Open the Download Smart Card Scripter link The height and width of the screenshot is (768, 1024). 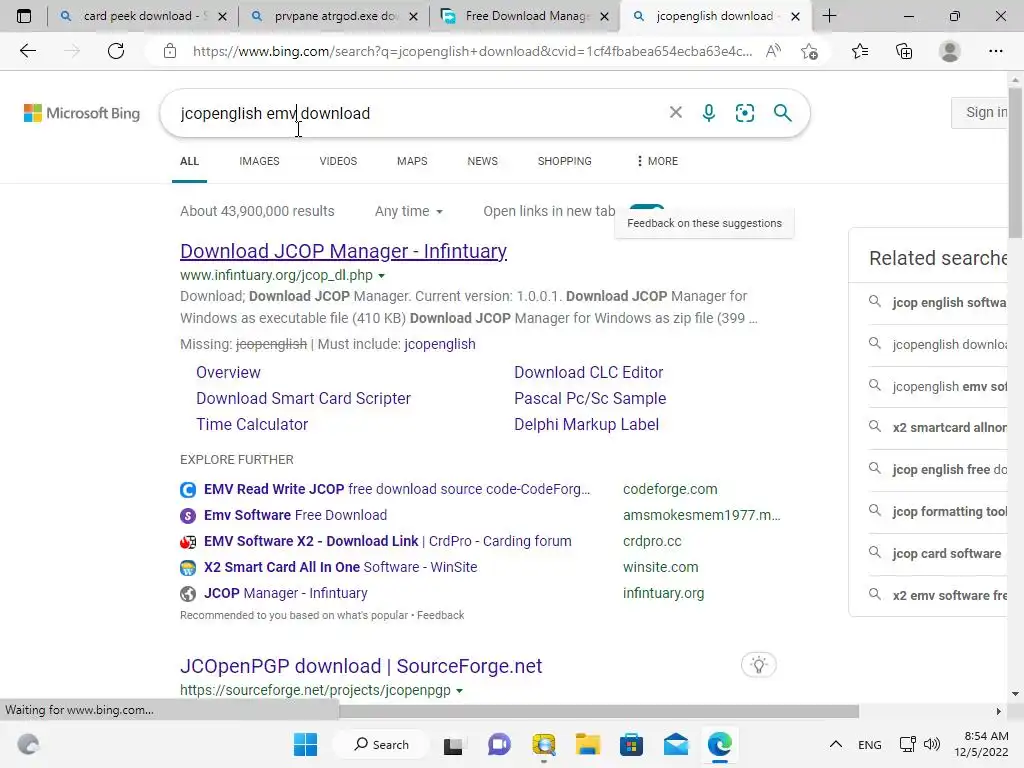[x=304, y=398]
